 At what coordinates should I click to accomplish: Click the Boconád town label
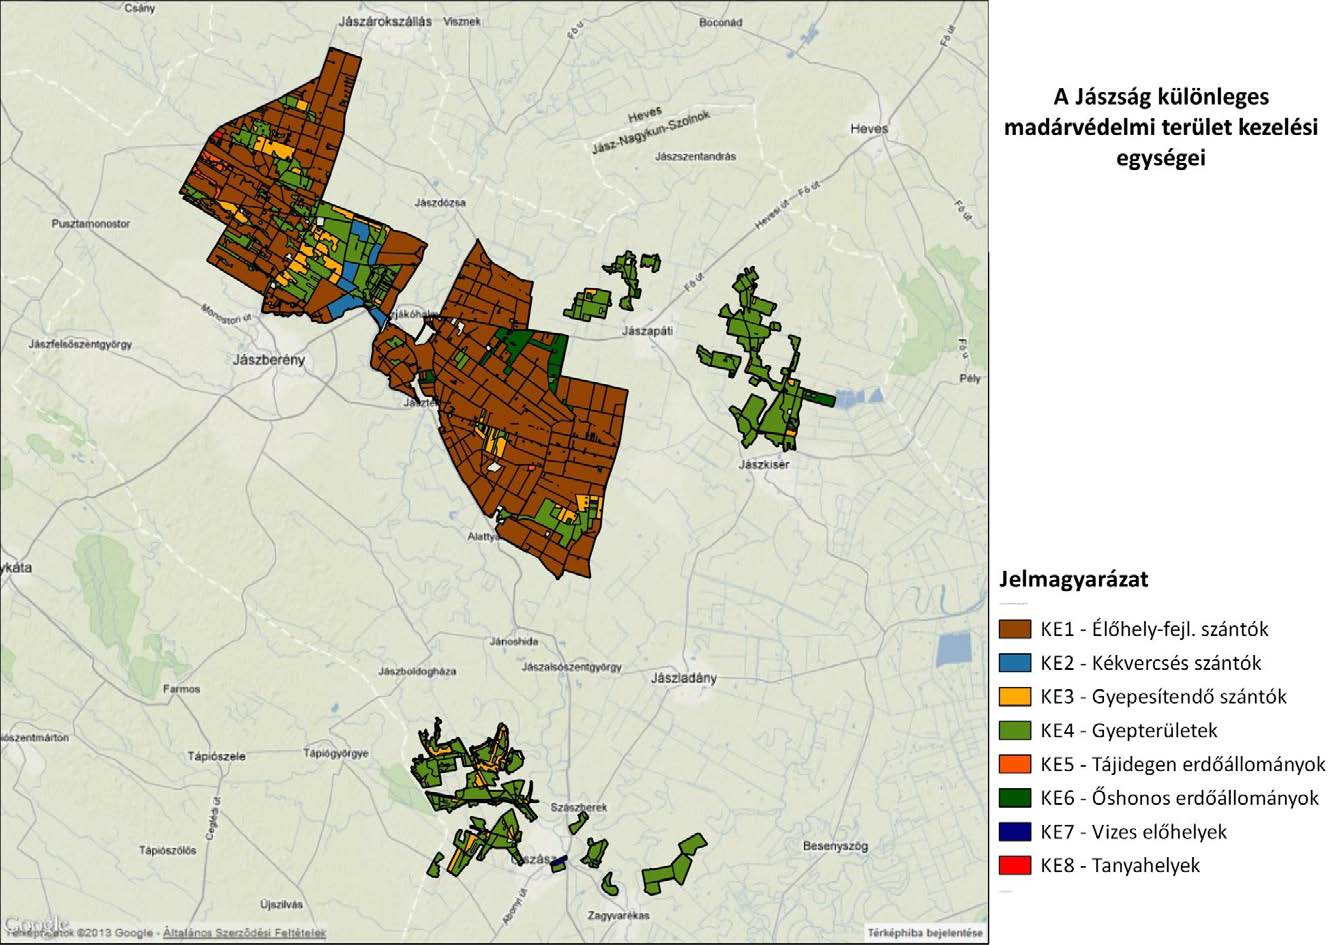click(721, 21)
